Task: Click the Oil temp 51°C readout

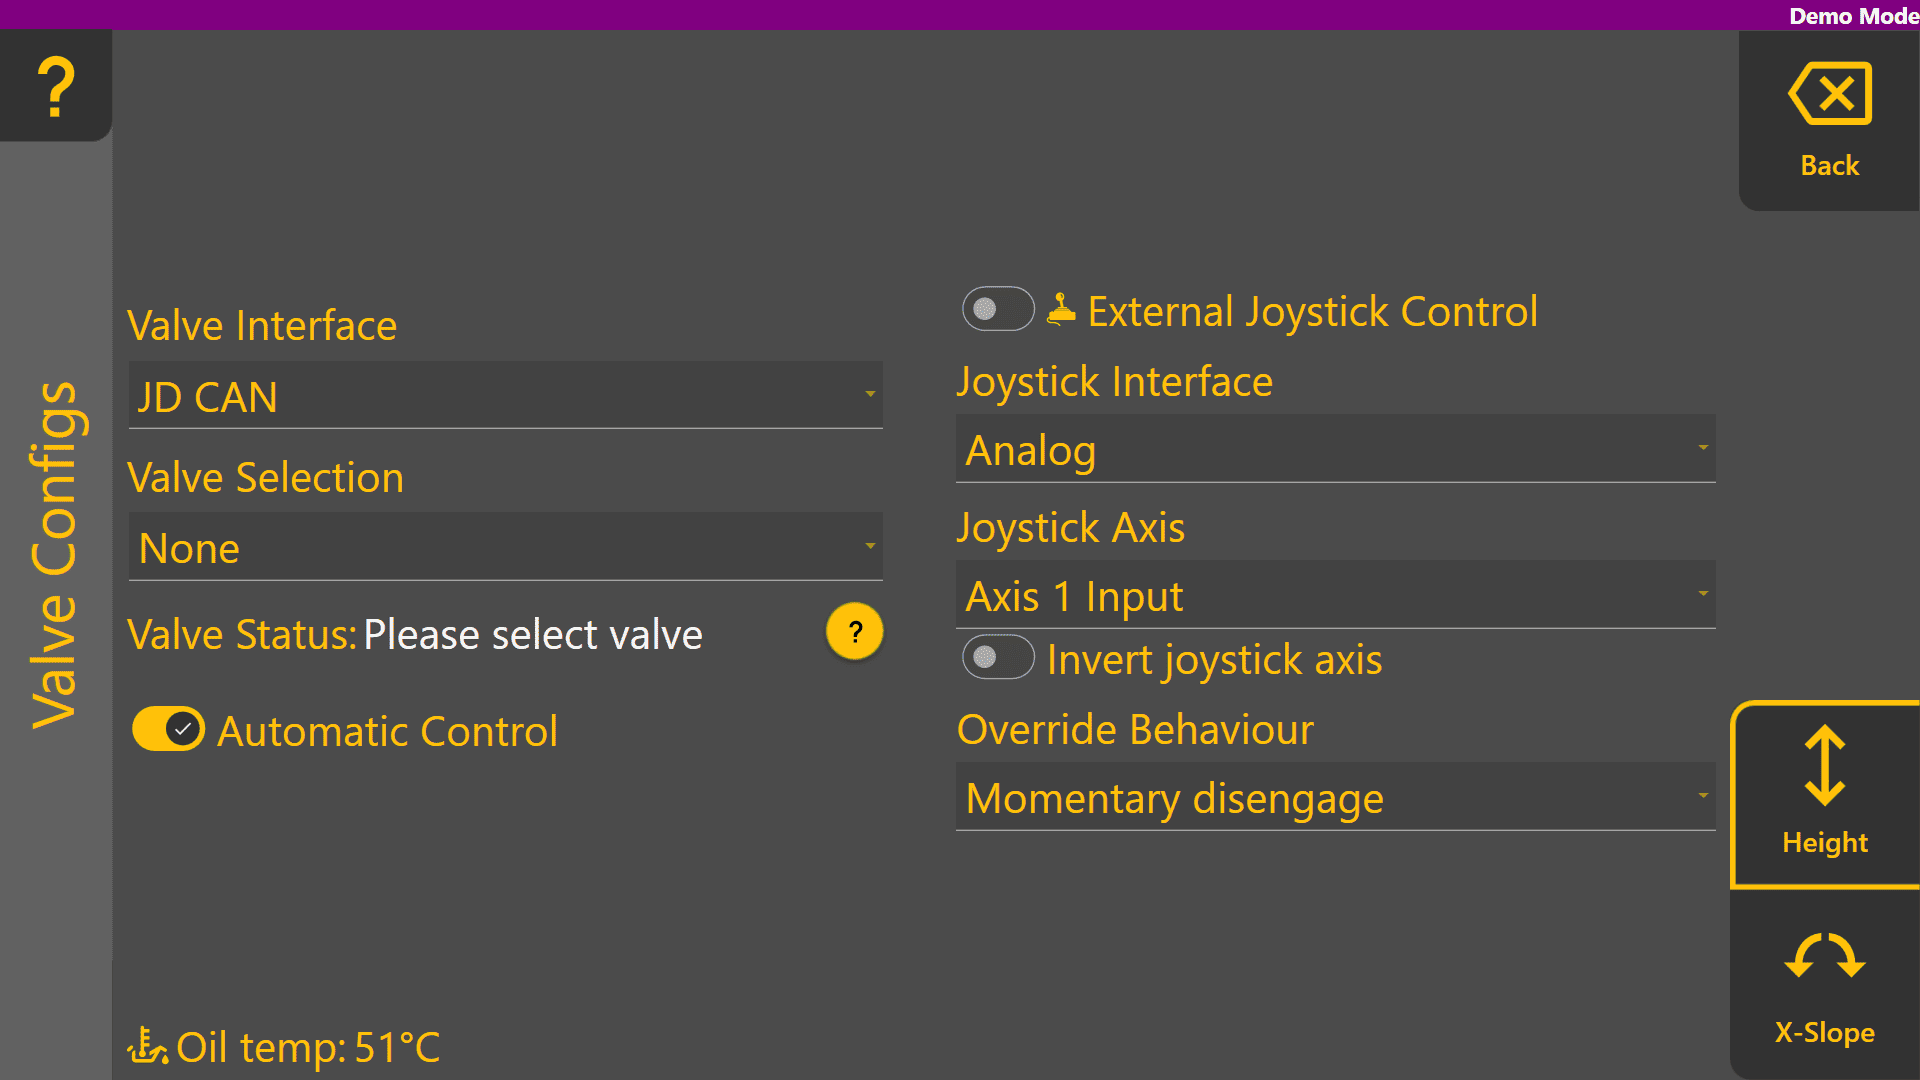Action: tap(308, 1047)
